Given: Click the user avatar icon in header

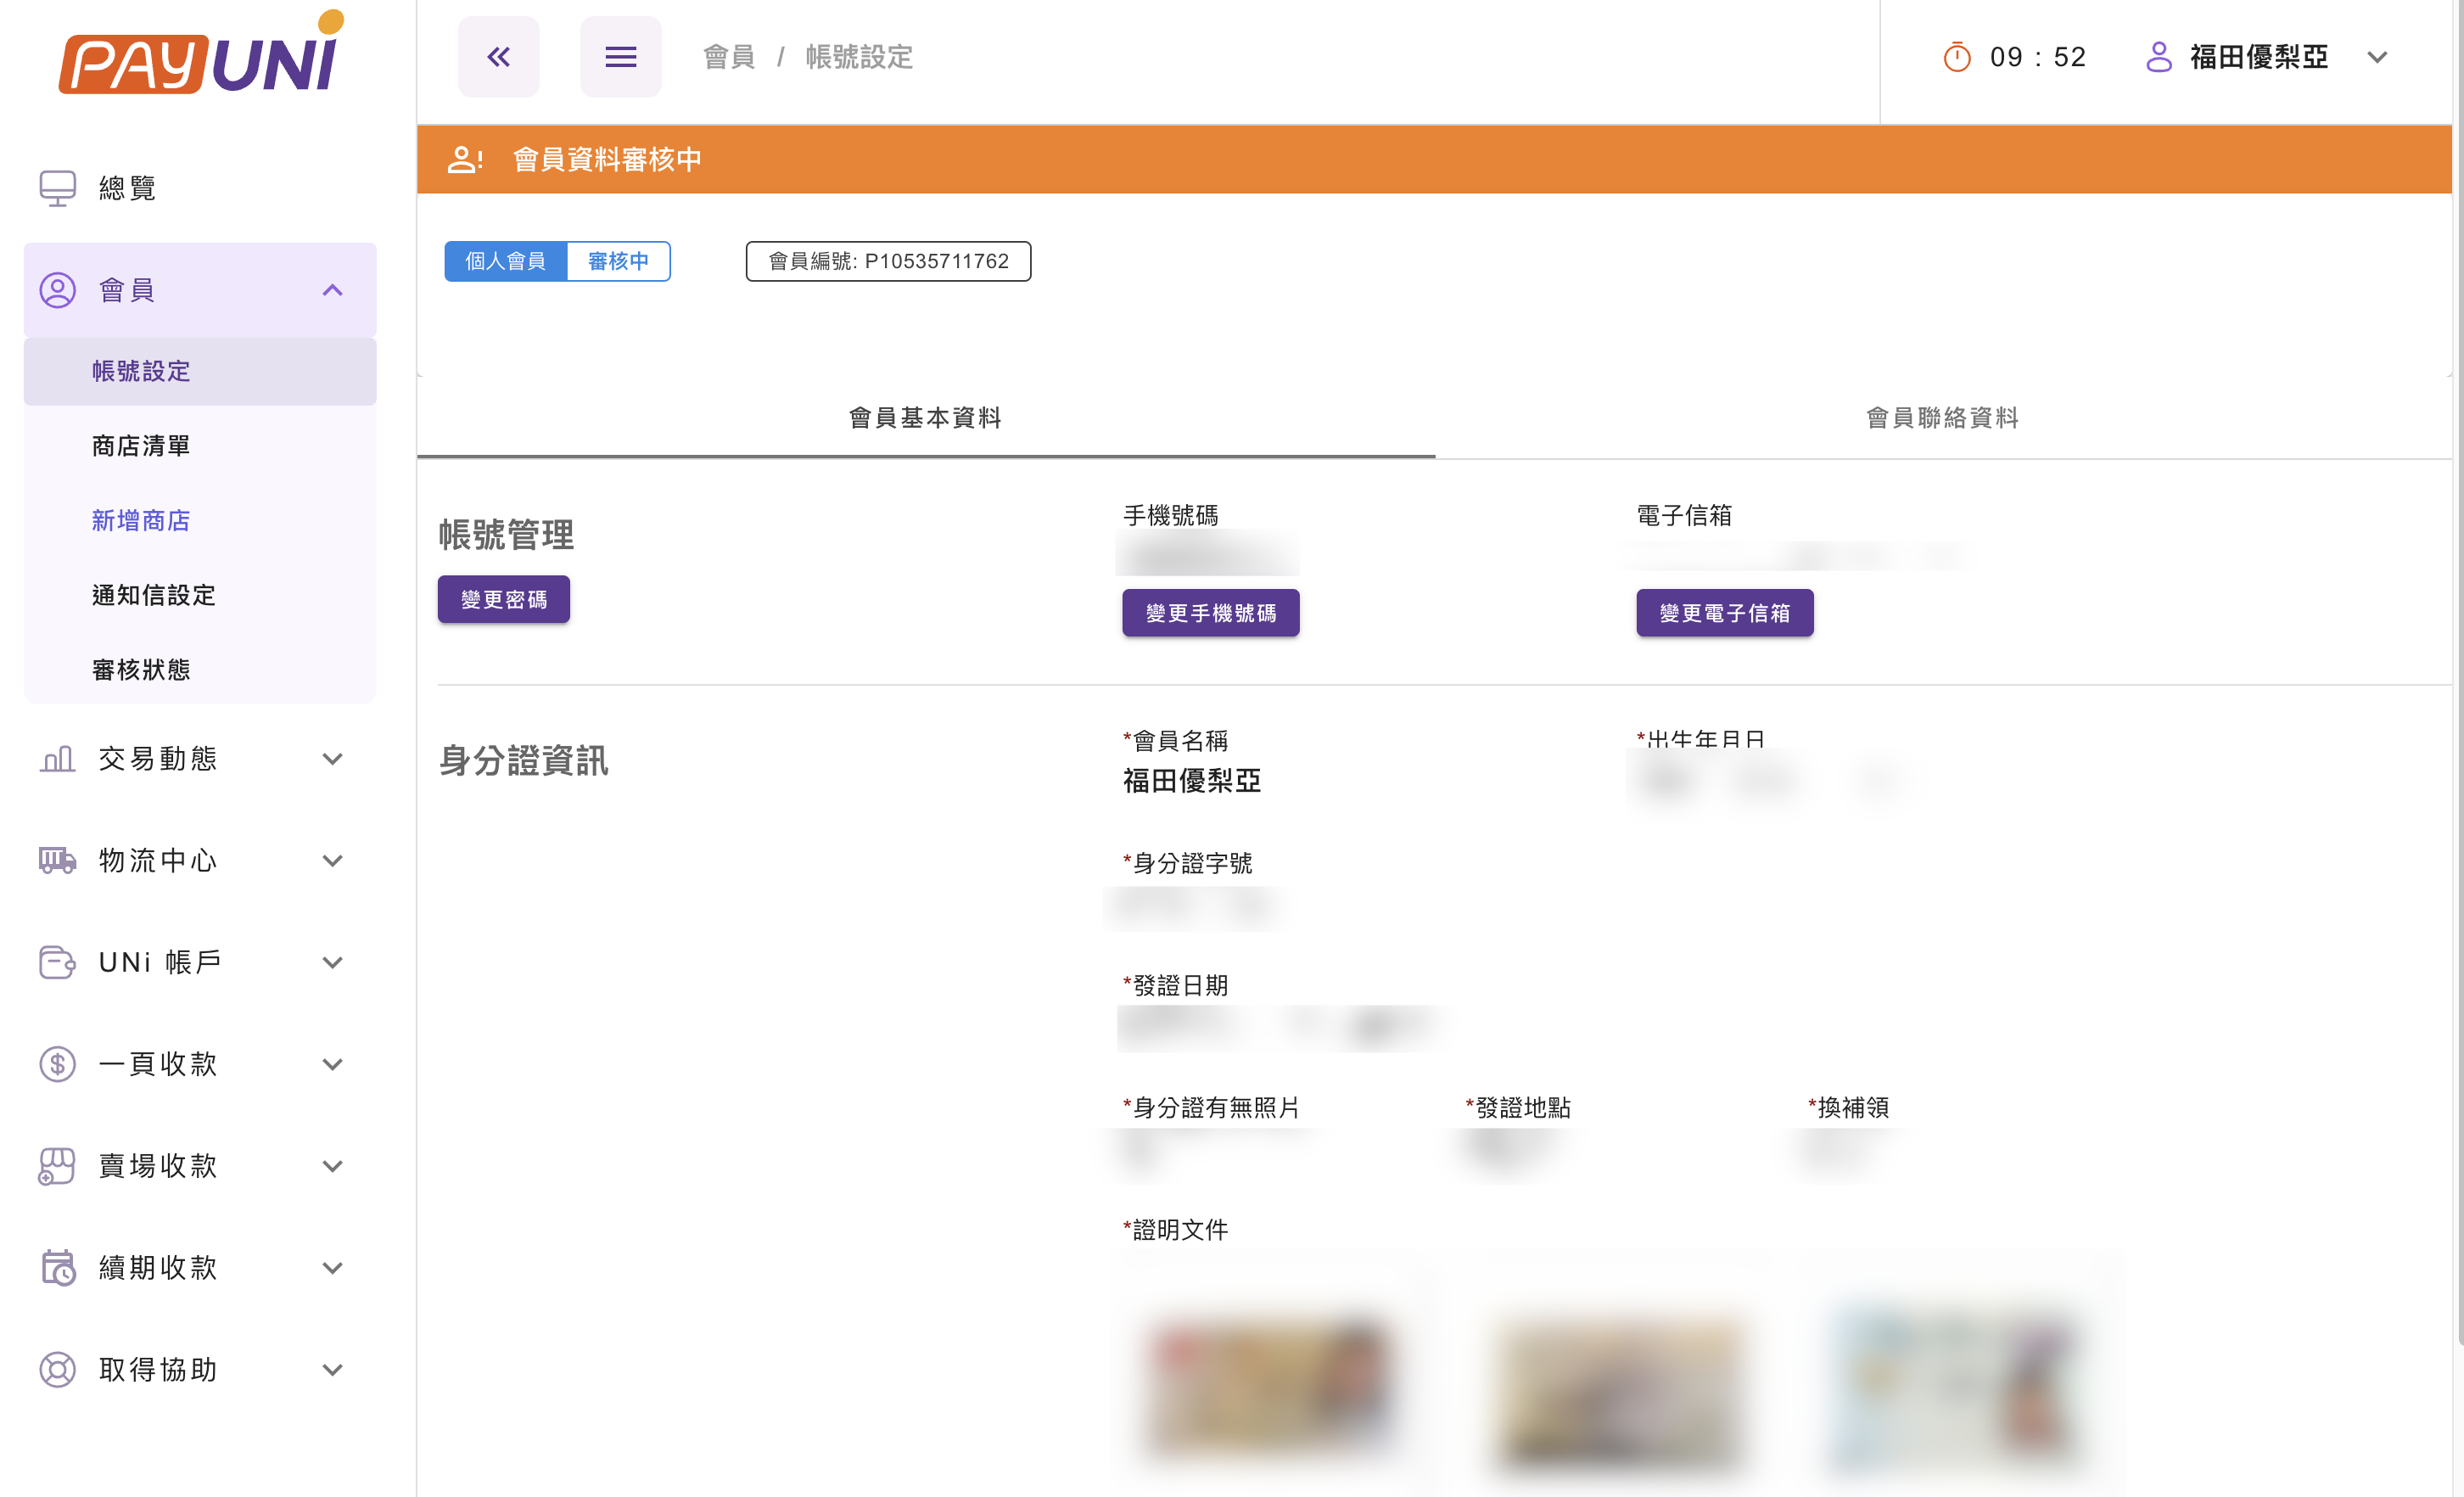Looking at the screenshot, I should pyautogui.click(x=2158, y=57).
